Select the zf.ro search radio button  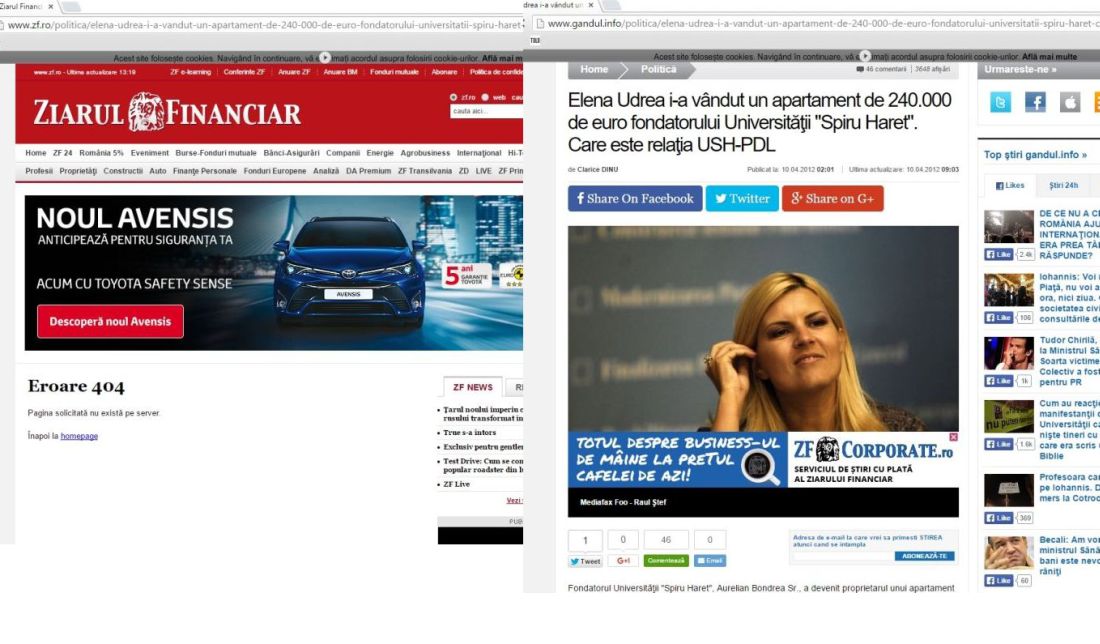pos(453,98)
